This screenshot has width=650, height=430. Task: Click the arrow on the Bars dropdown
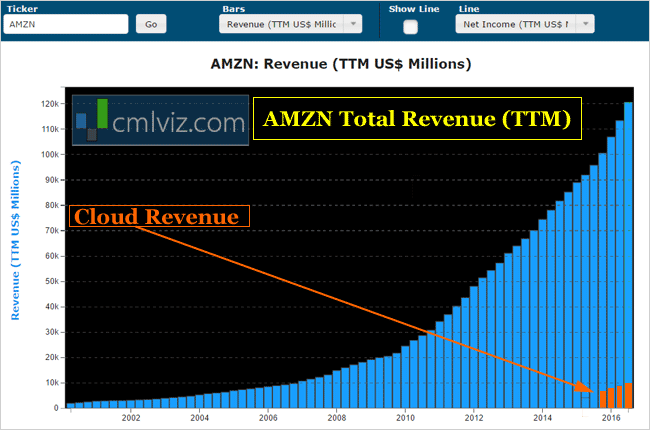(x=353, y=24)
